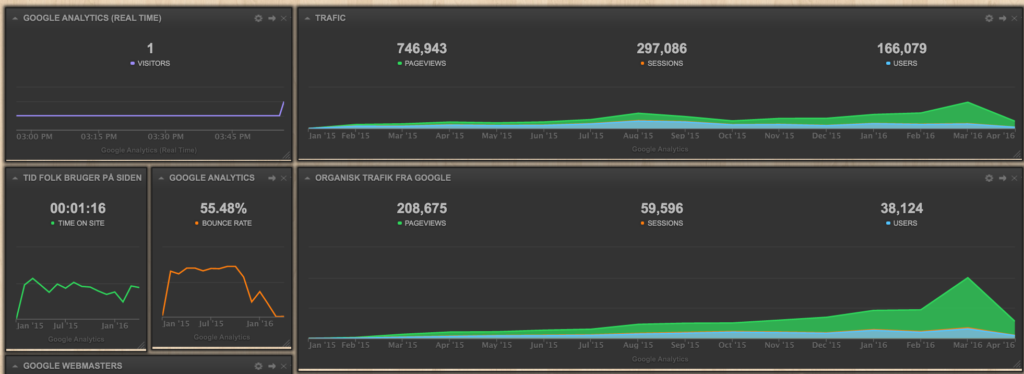Toggle Pageviews legend in Organisk Trafik widget

(x=422, y=223)
